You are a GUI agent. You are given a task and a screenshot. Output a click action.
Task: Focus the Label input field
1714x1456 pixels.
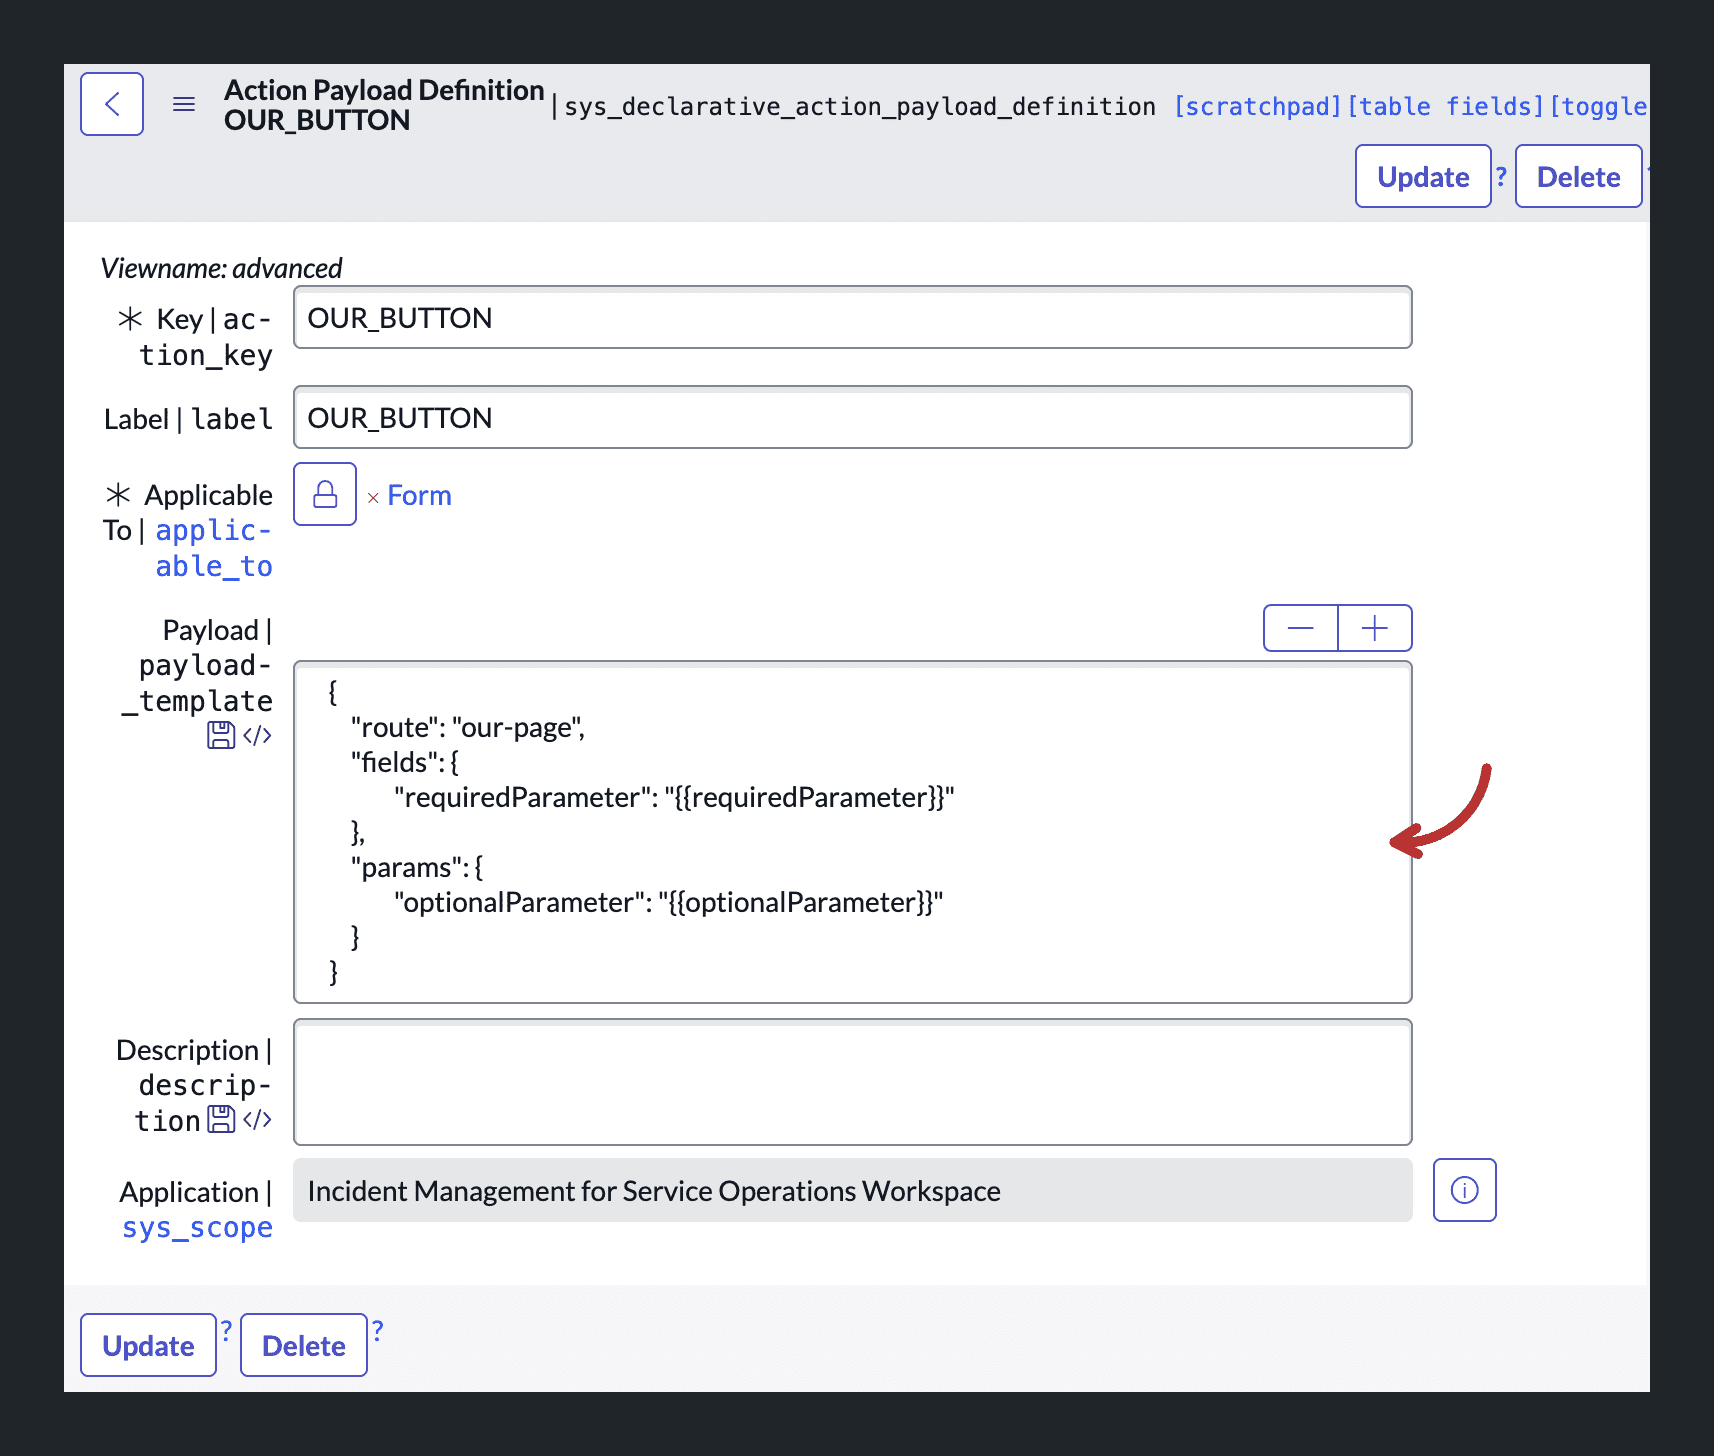tap(853, 417)
